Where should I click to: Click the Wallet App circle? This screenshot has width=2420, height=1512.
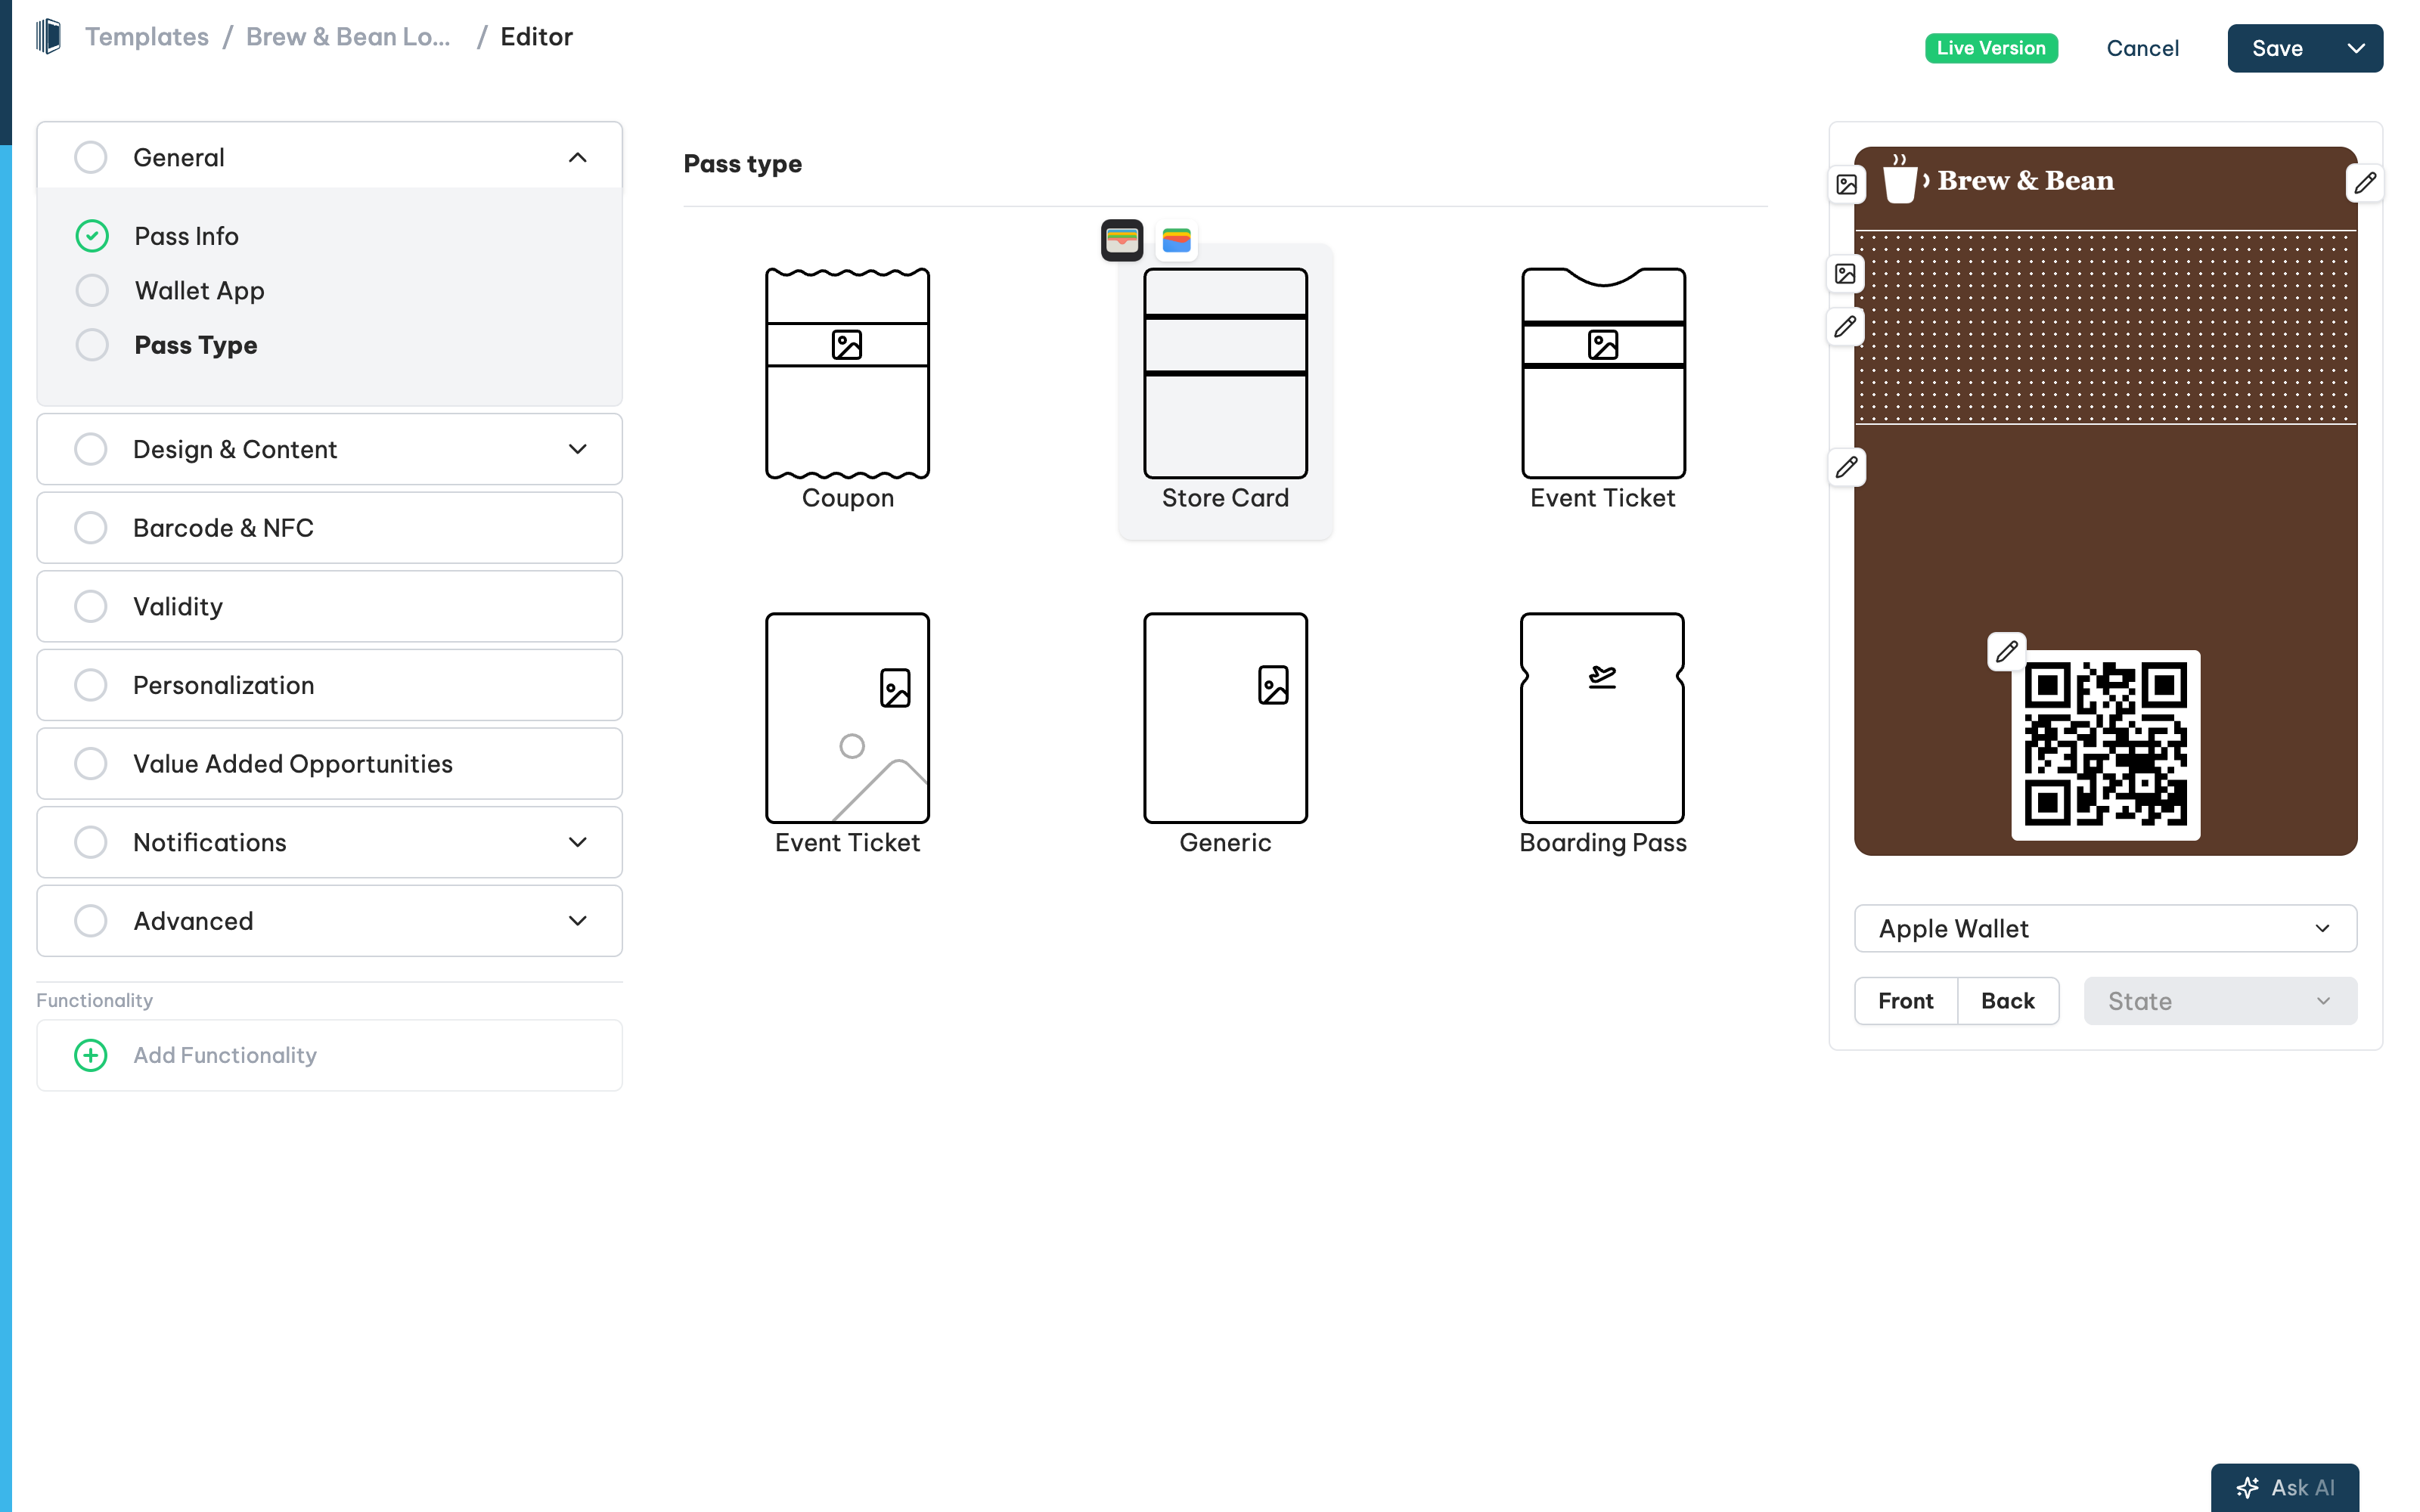point(92,290)
